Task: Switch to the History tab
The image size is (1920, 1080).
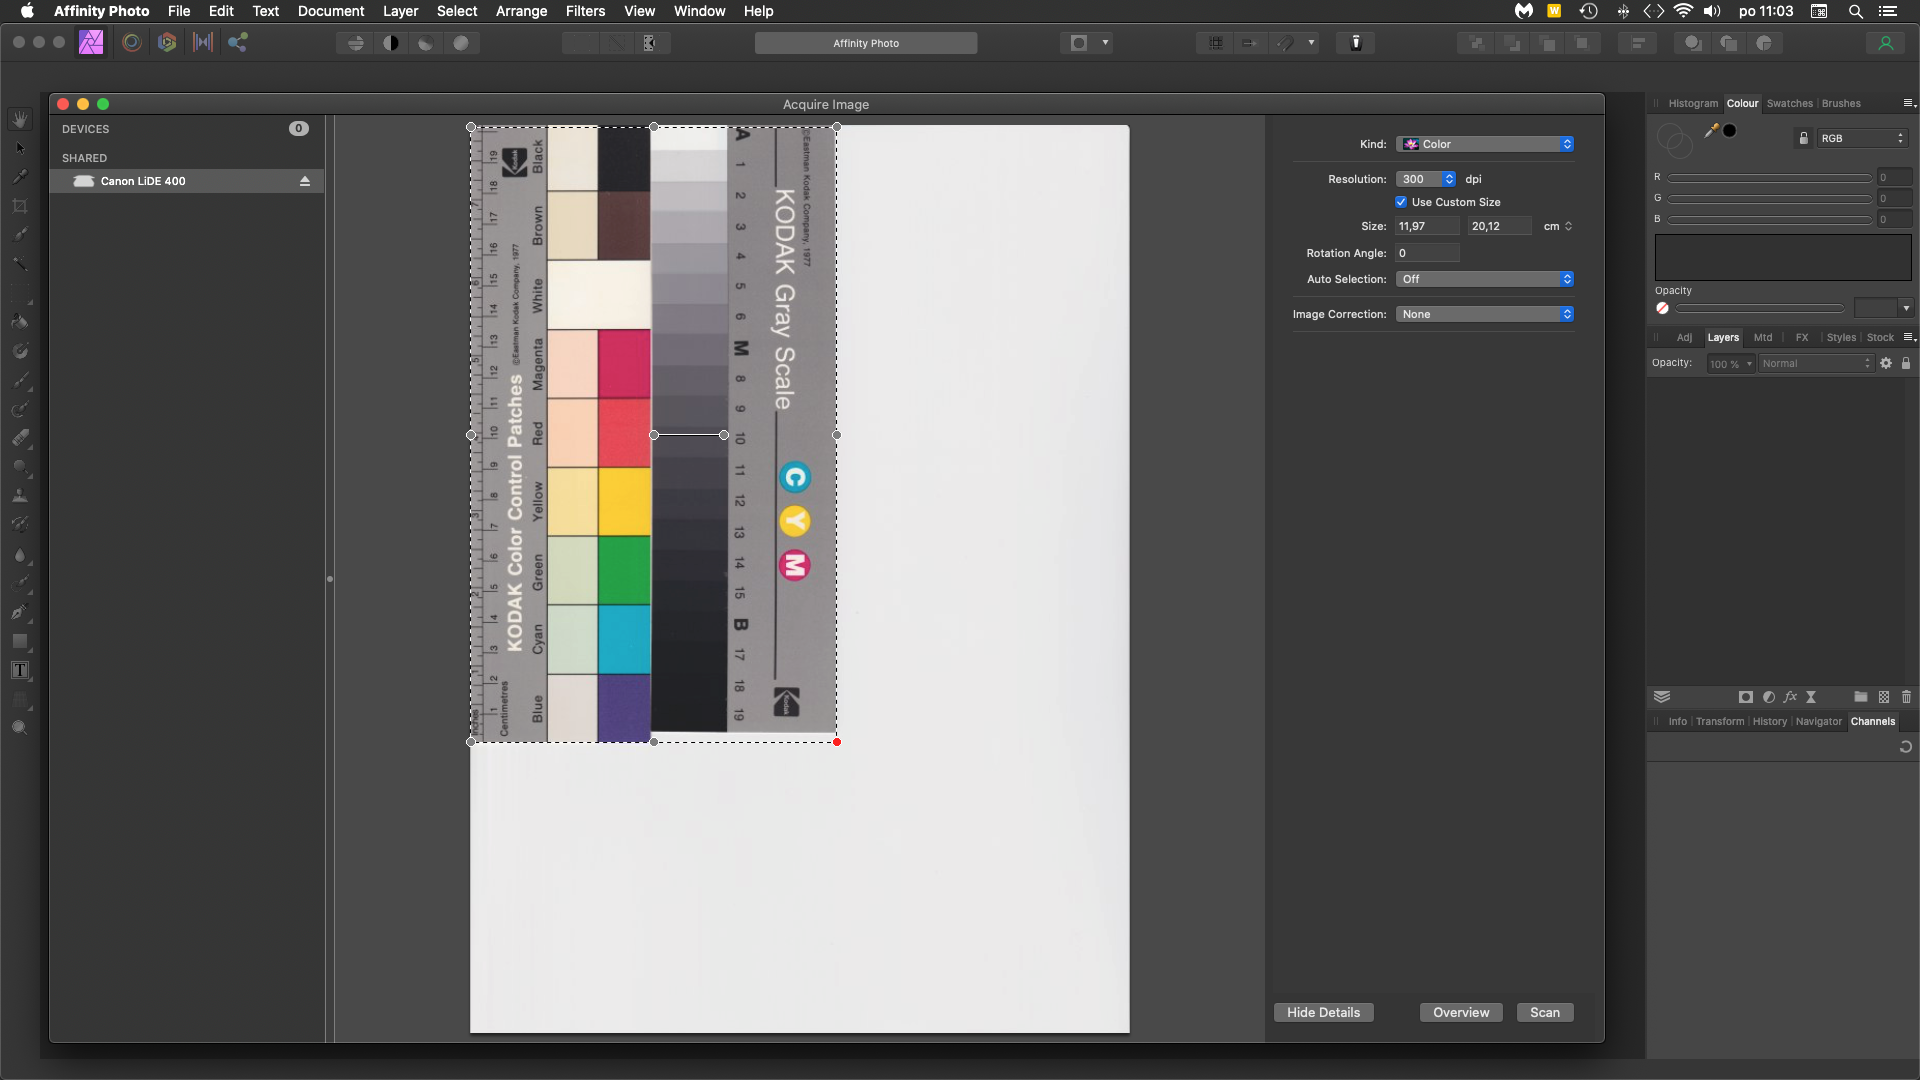Action: 1769,722
